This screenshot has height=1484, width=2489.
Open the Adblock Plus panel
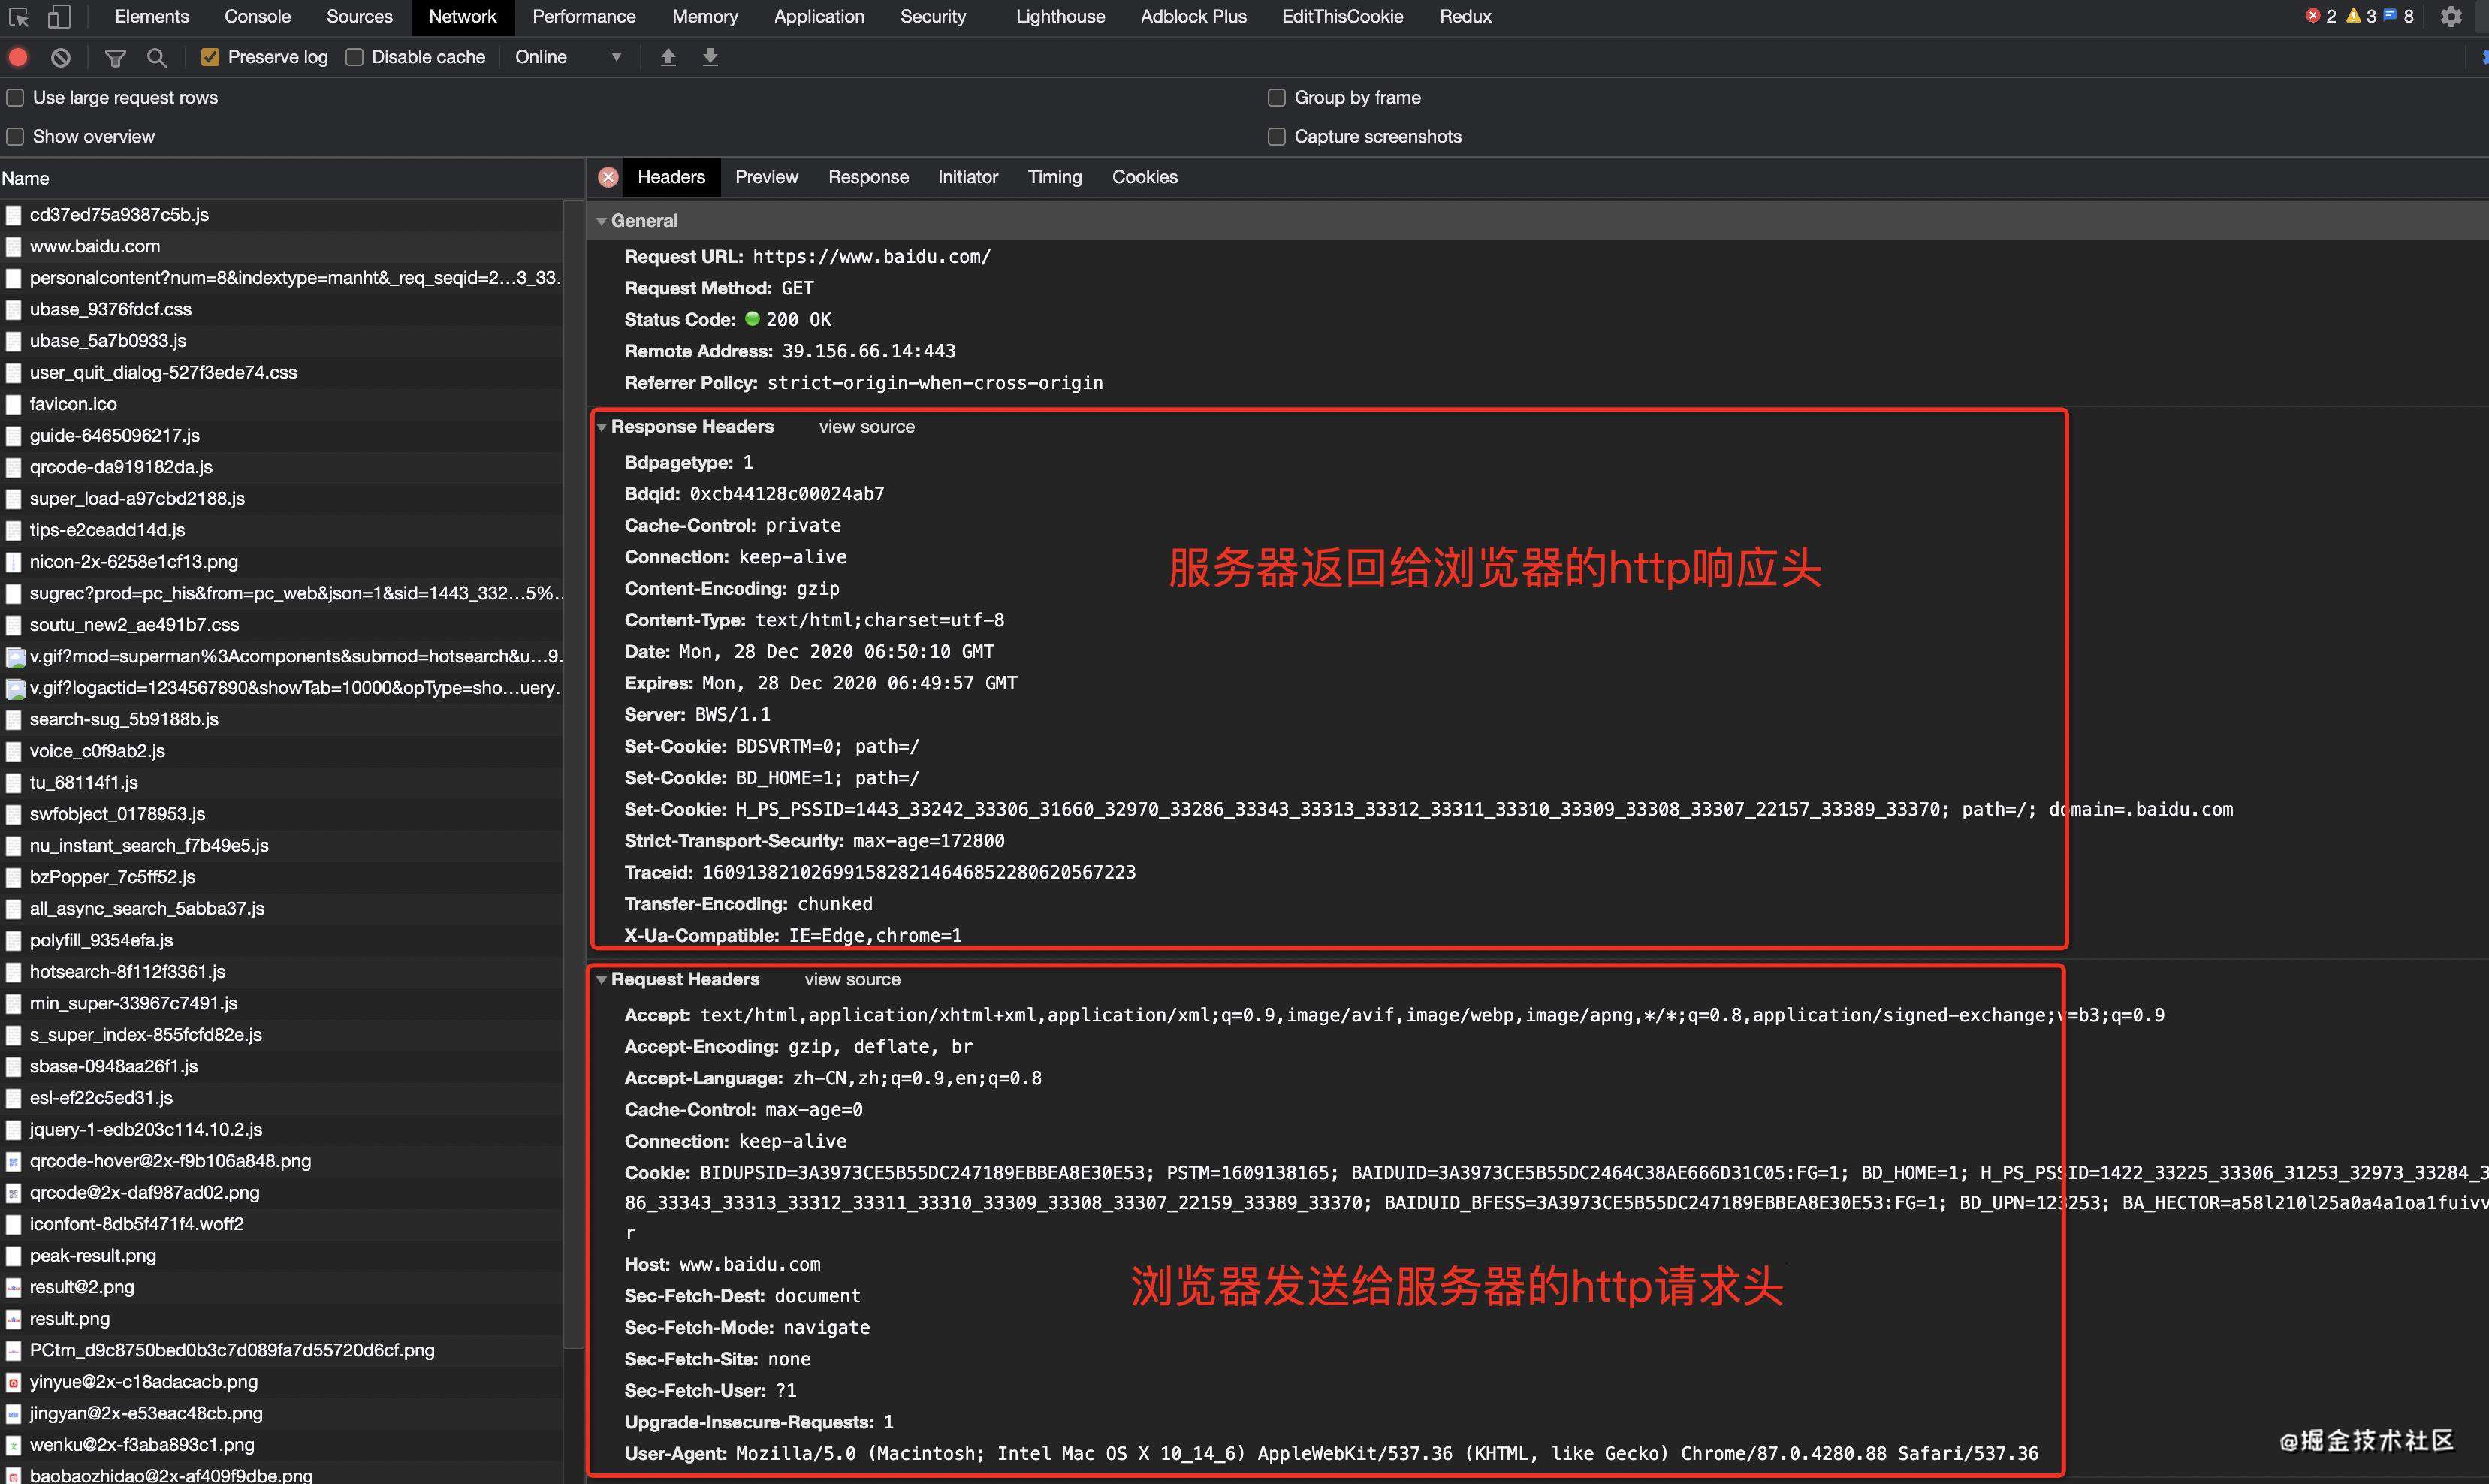(x=1193, y=16)
